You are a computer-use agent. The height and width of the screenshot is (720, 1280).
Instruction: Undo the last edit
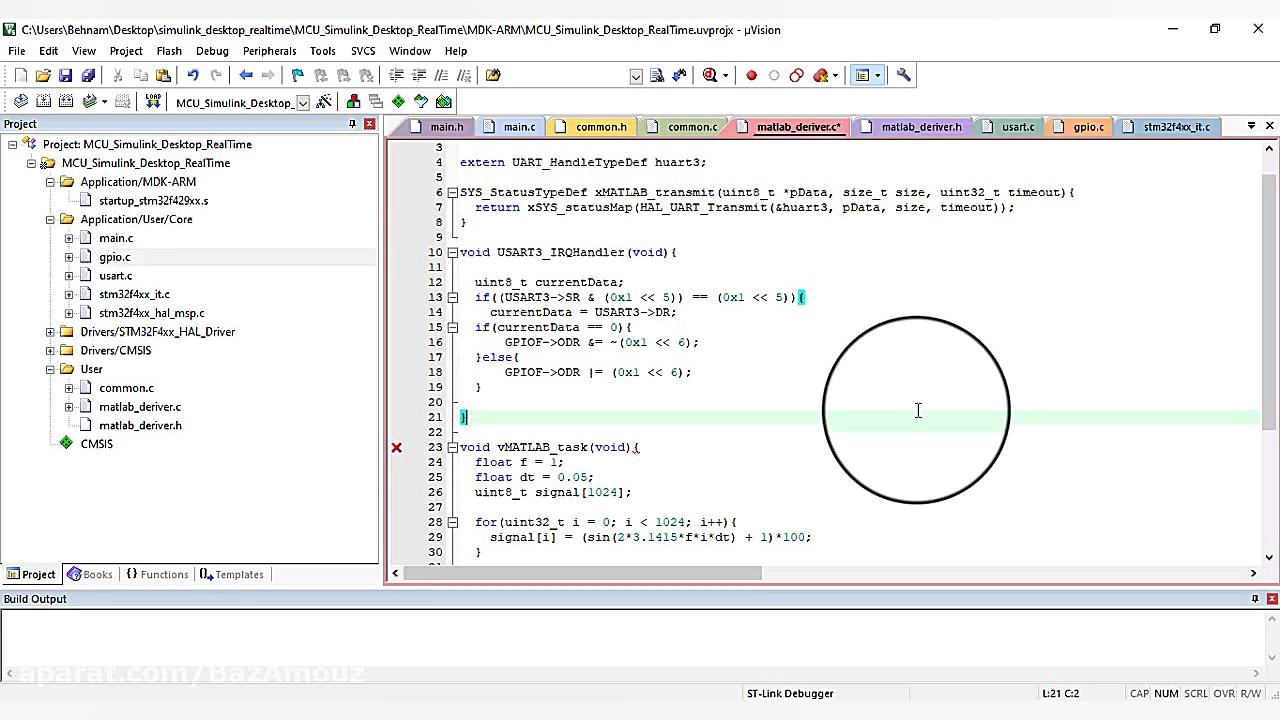click(192, 75)
